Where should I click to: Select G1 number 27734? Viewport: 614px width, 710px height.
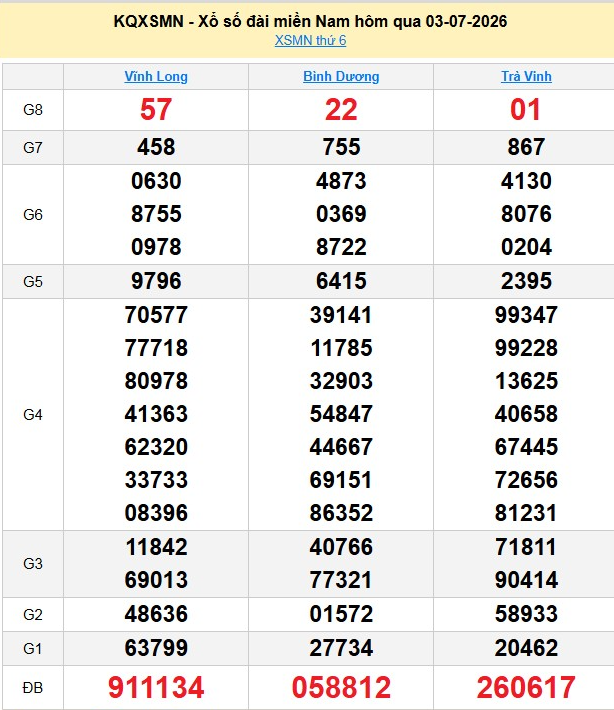coord(341,648)
